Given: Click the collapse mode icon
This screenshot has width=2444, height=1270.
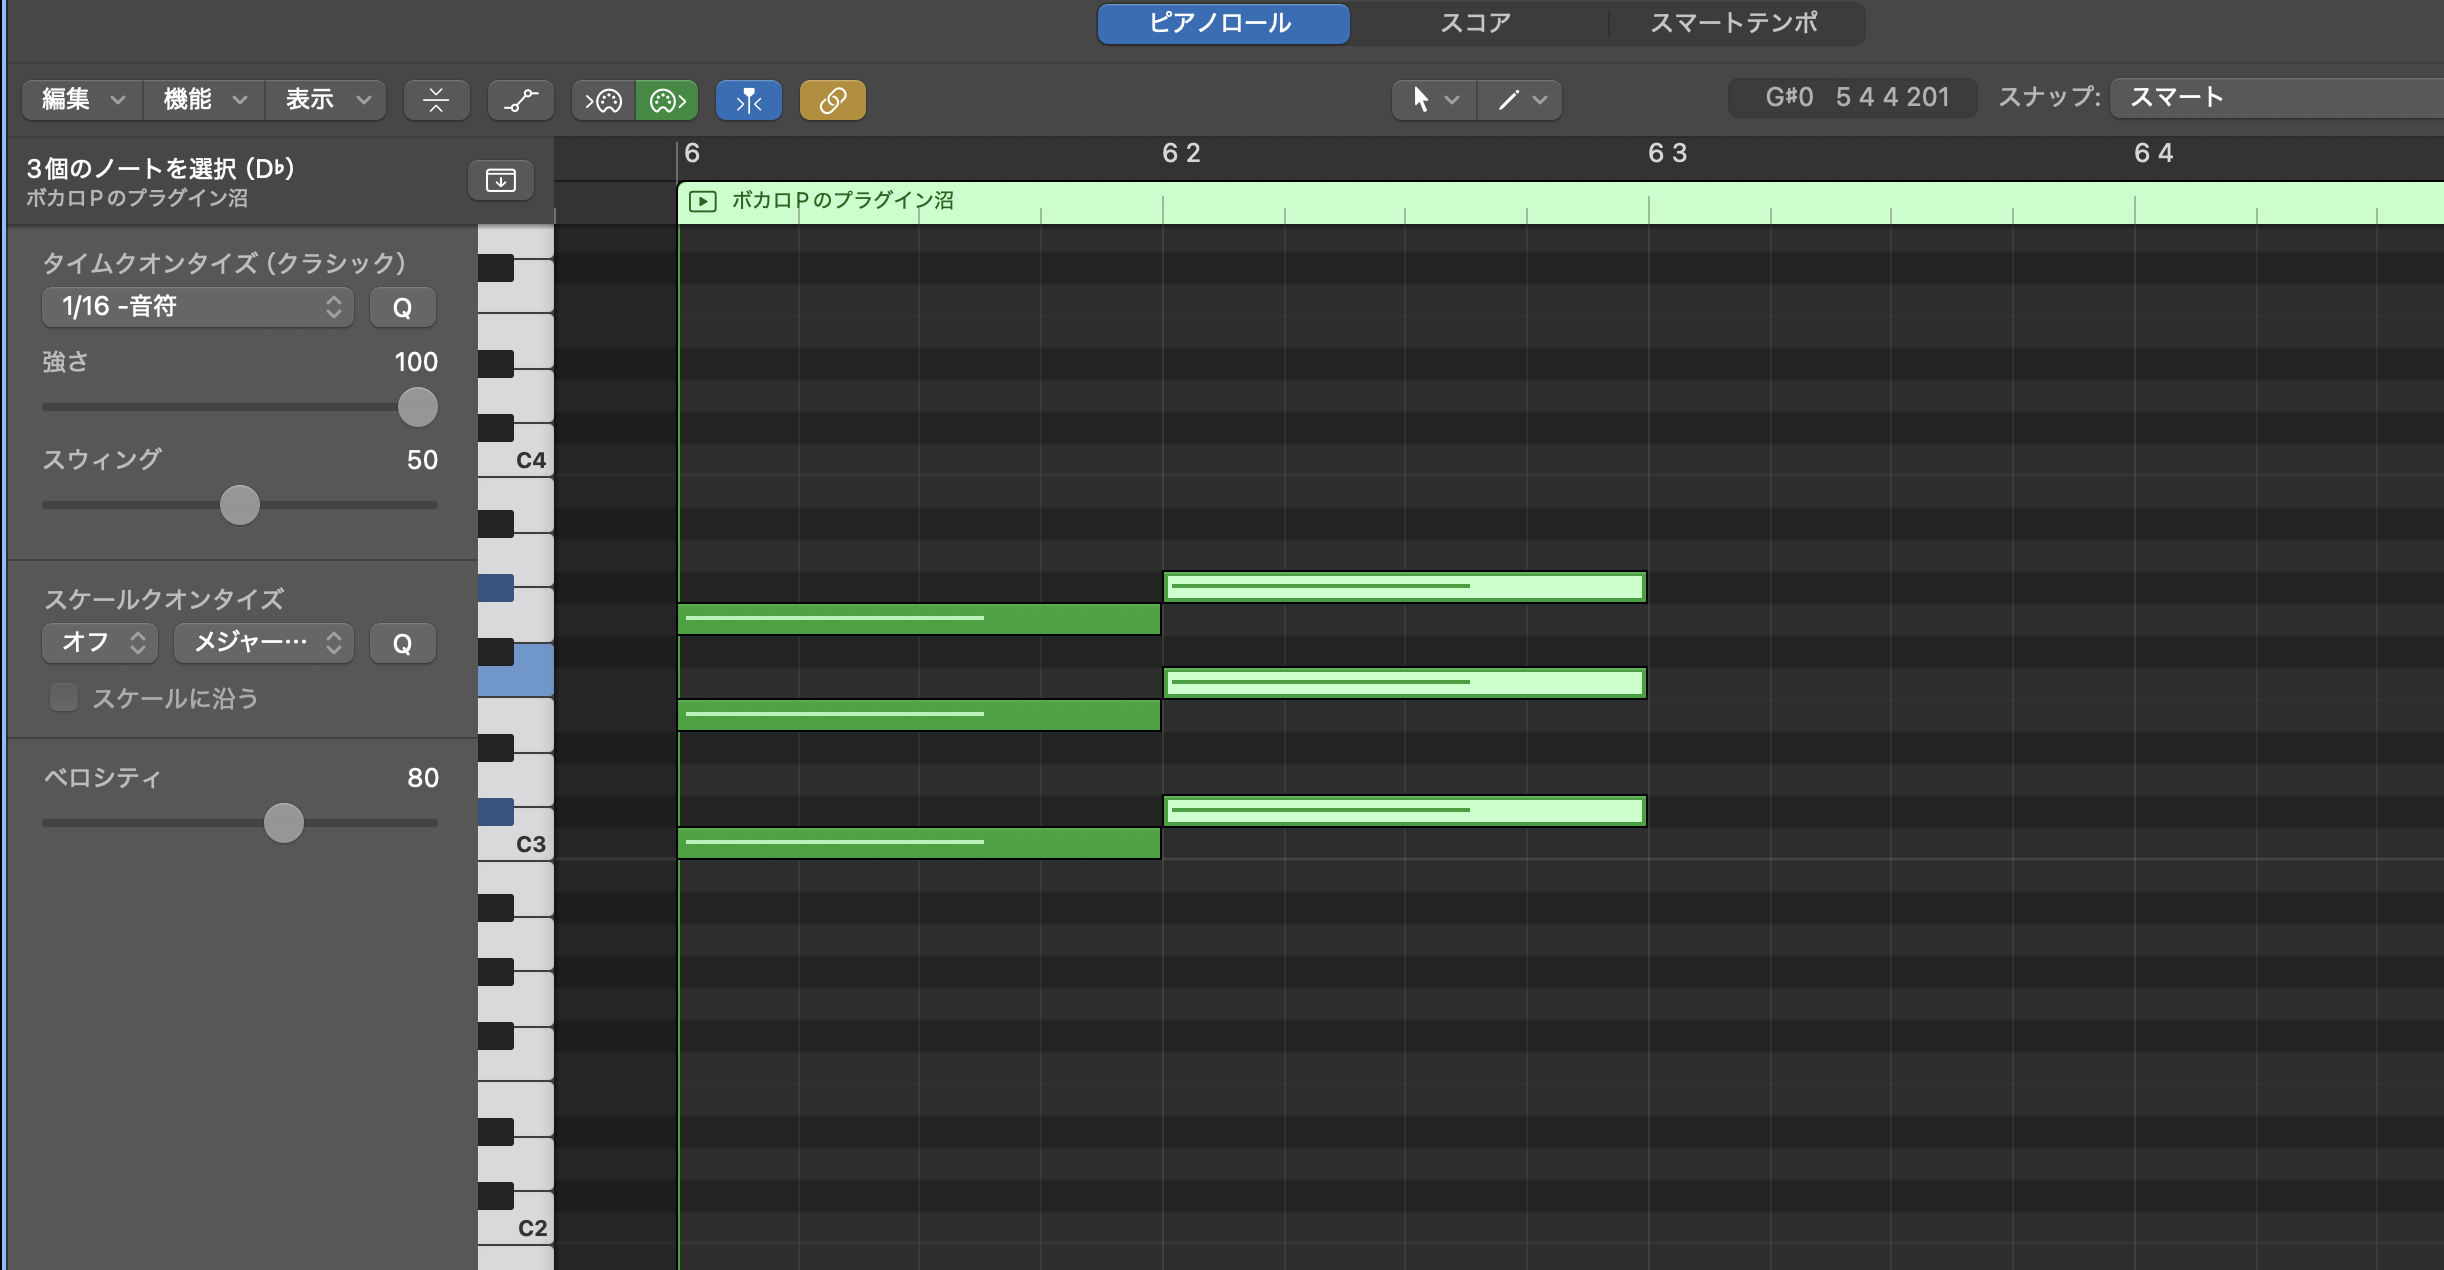Looking at the screenshot, I should 436,100.
